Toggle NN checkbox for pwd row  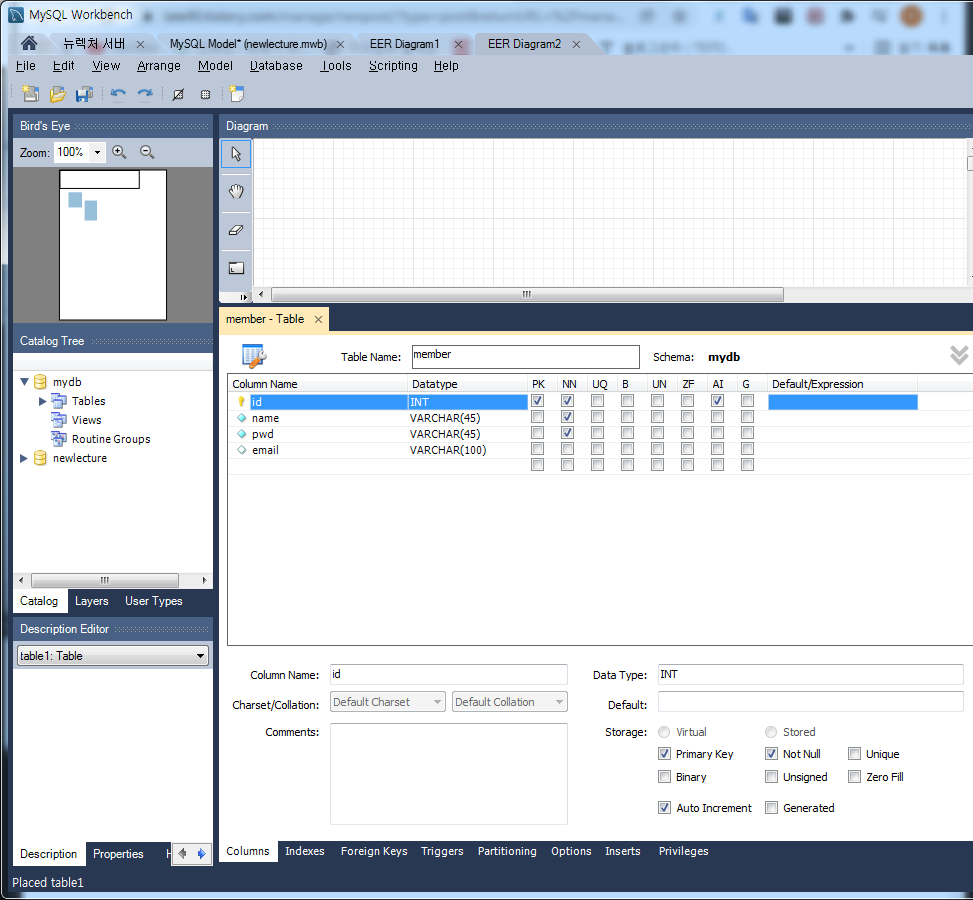coord(567,433)
